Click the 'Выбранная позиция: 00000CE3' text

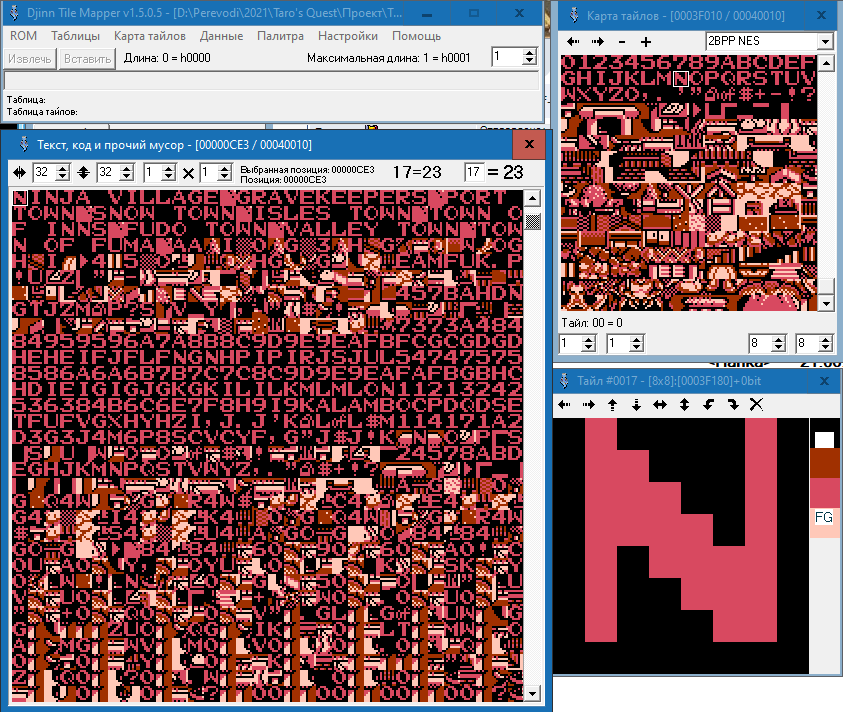[x=307, y=169]
